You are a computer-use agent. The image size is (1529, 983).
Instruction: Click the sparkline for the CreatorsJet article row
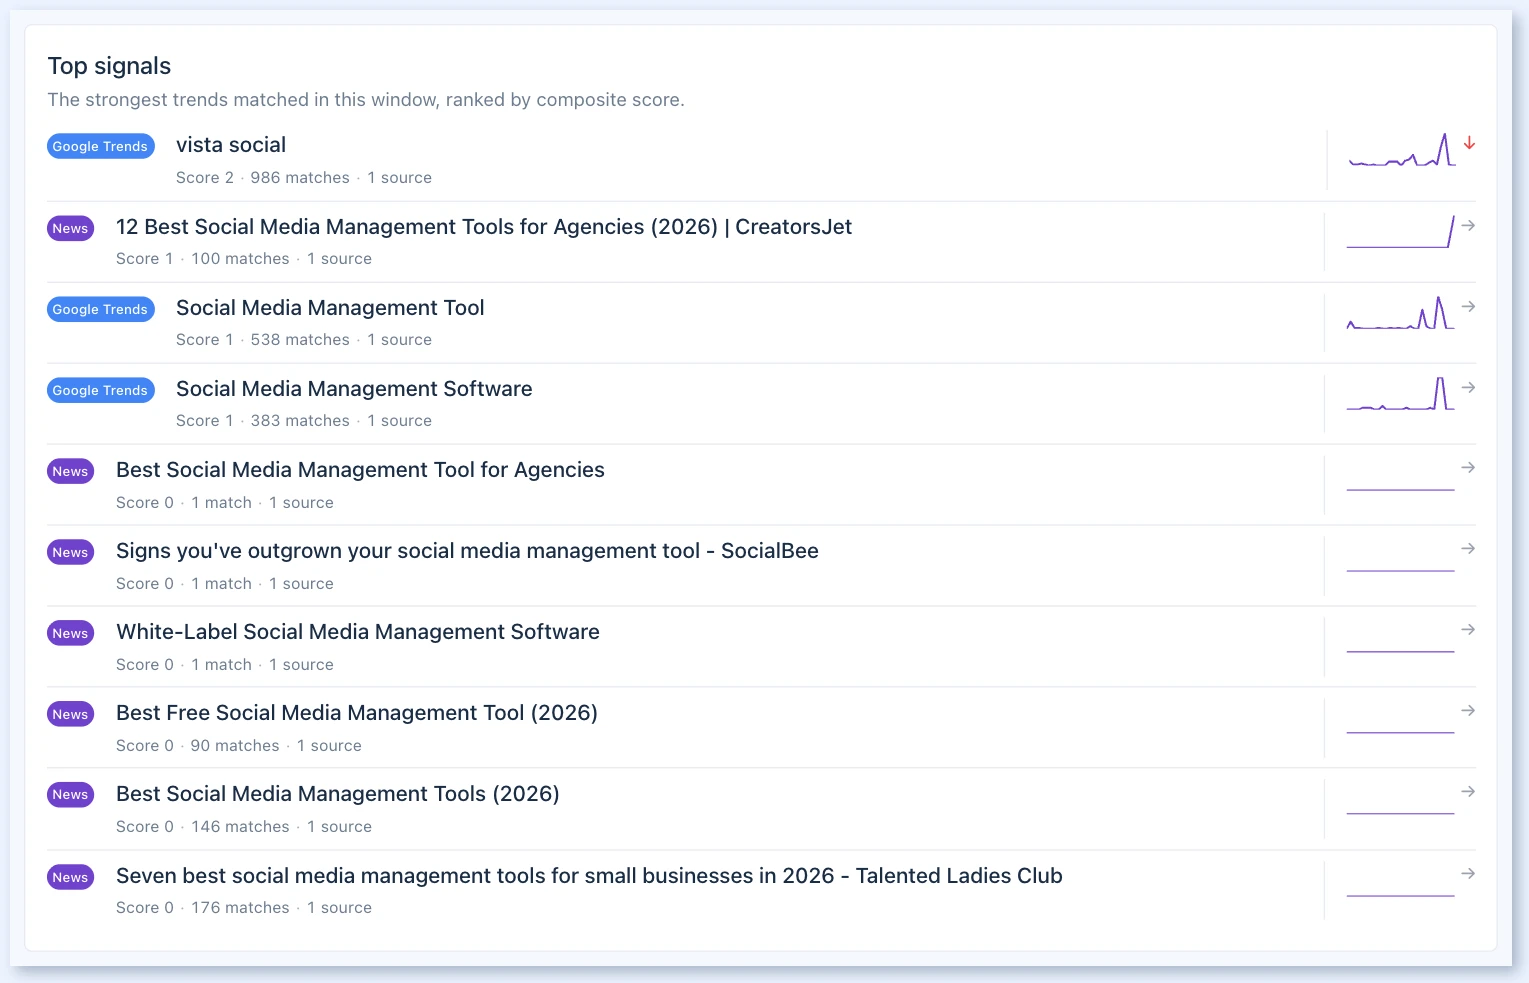pyautogui.click(x=1401, y=231)
